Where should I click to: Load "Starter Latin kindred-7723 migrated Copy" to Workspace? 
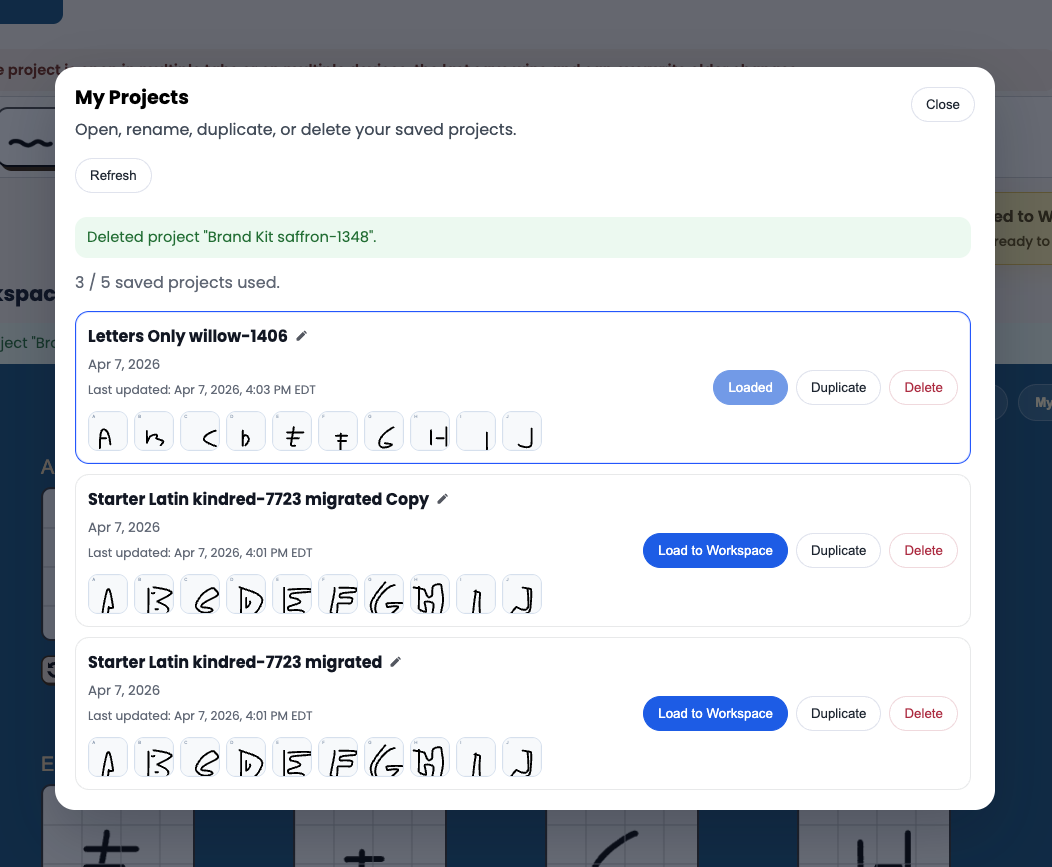715,550
